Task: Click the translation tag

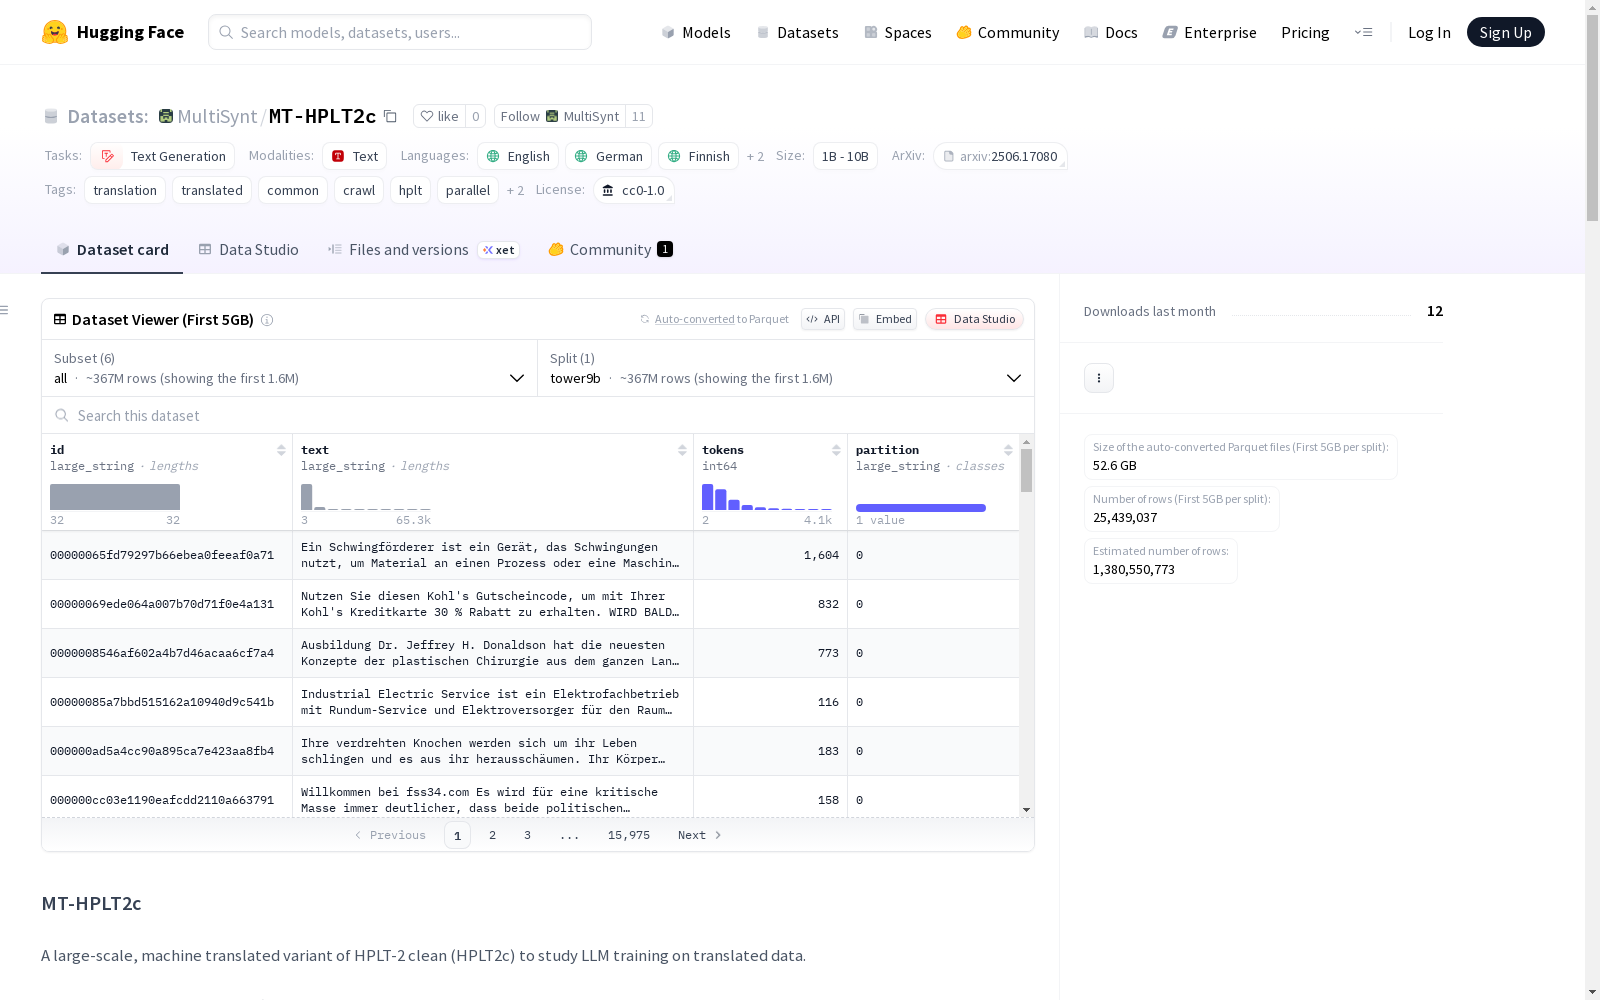Action: 125,190
